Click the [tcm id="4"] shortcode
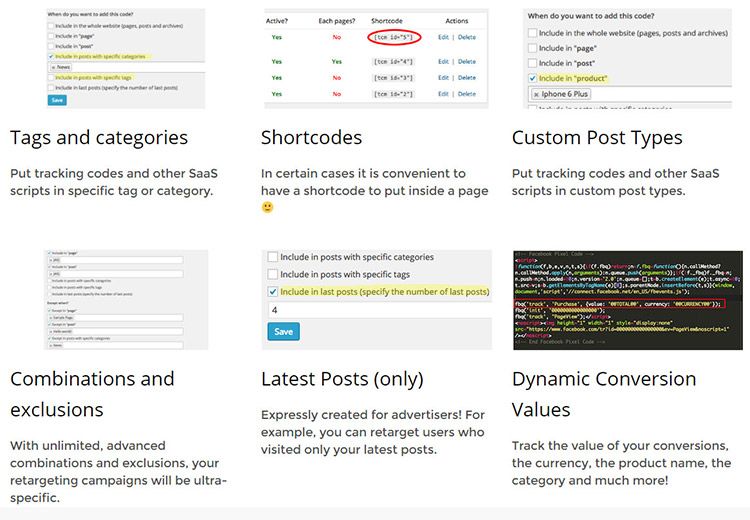Image resolution: width=750 pixels, height=520 pixels. tap(393, 62)
